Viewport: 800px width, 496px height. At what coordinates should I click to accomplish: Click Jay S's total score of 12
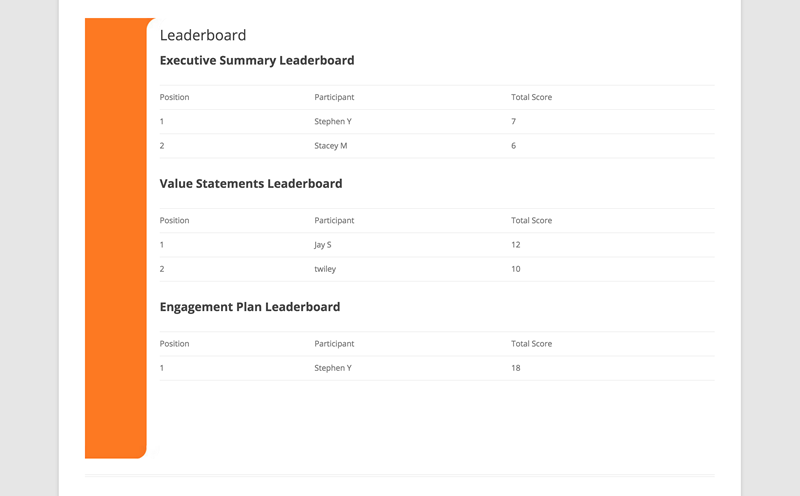[x=515, y=245]
